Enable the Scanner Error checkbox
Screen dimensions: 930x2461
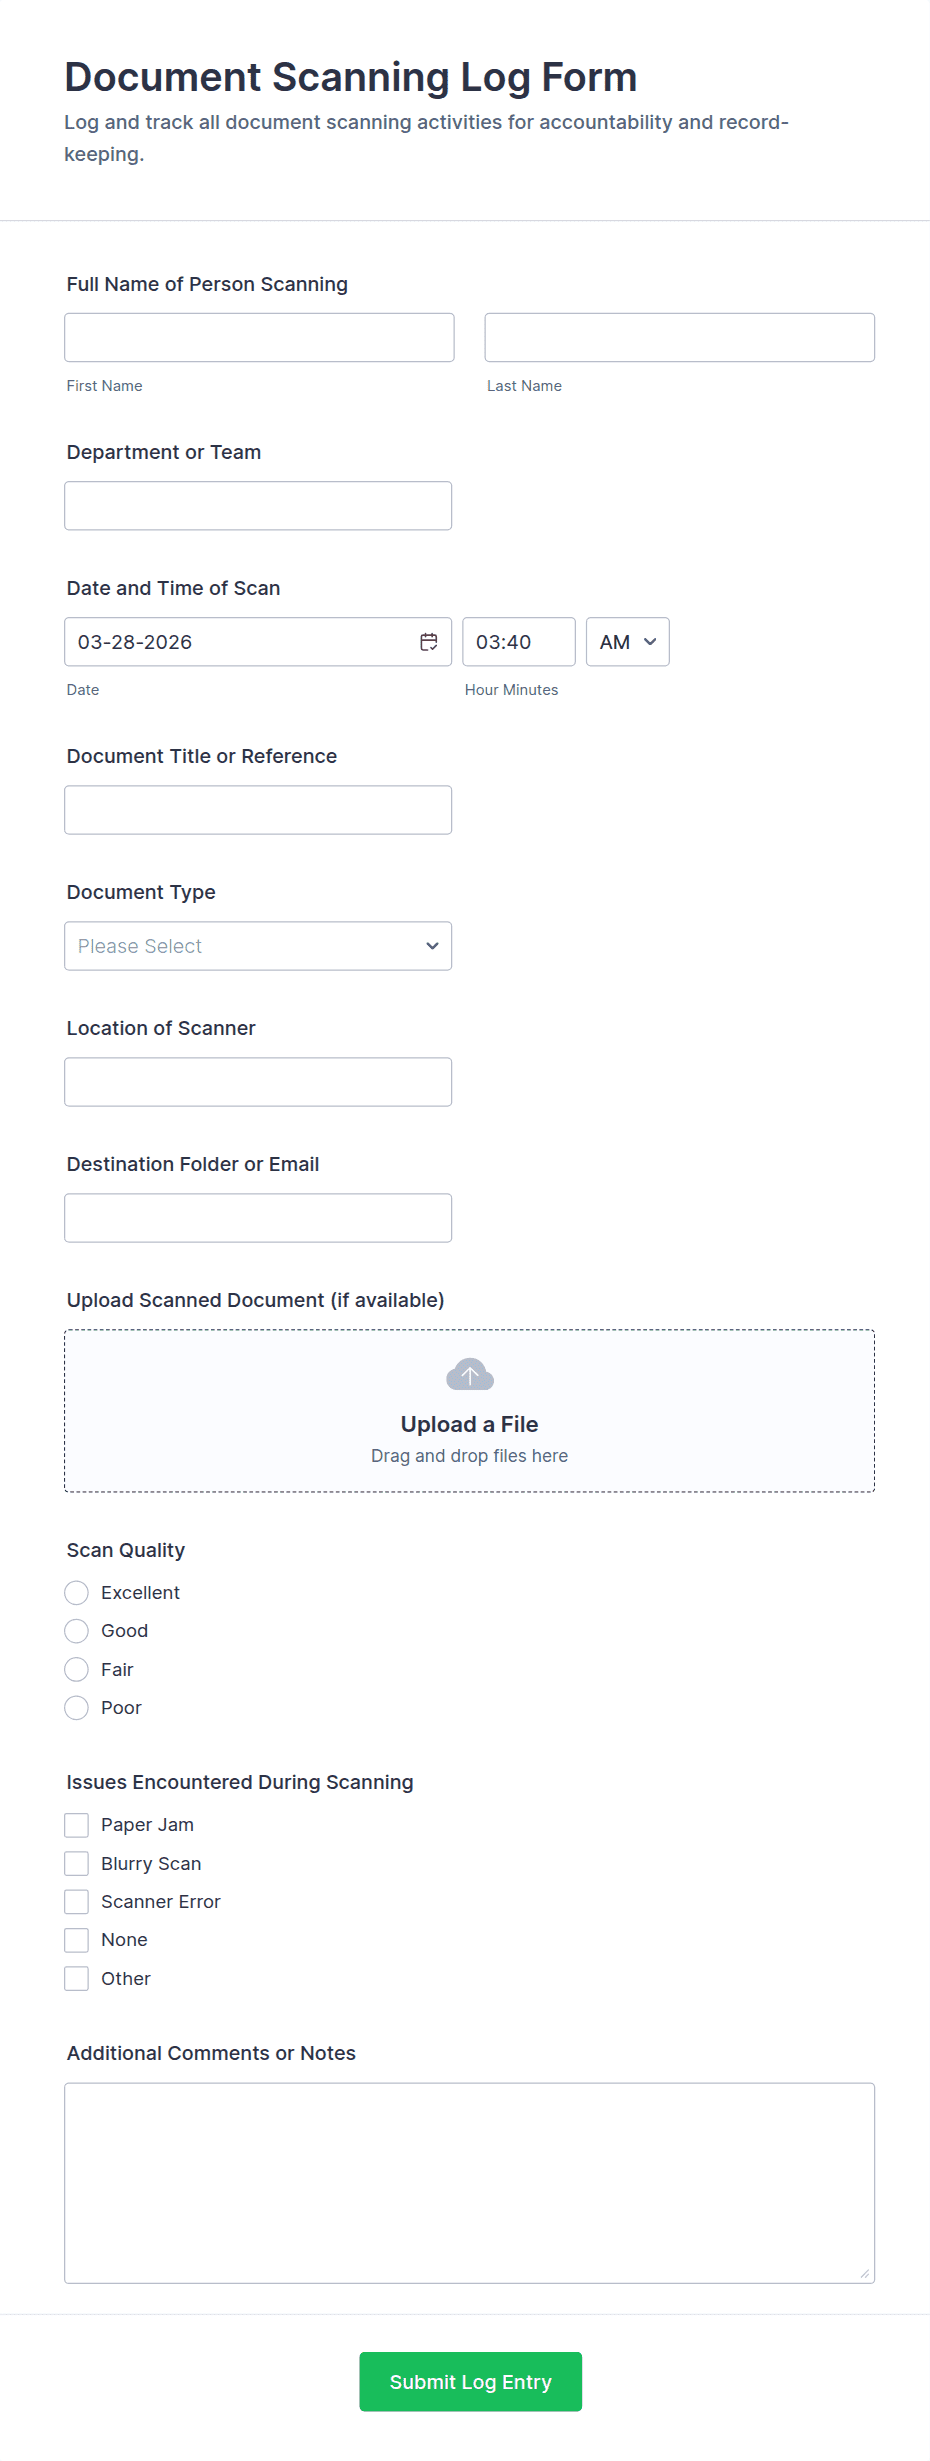[77, 1902]
